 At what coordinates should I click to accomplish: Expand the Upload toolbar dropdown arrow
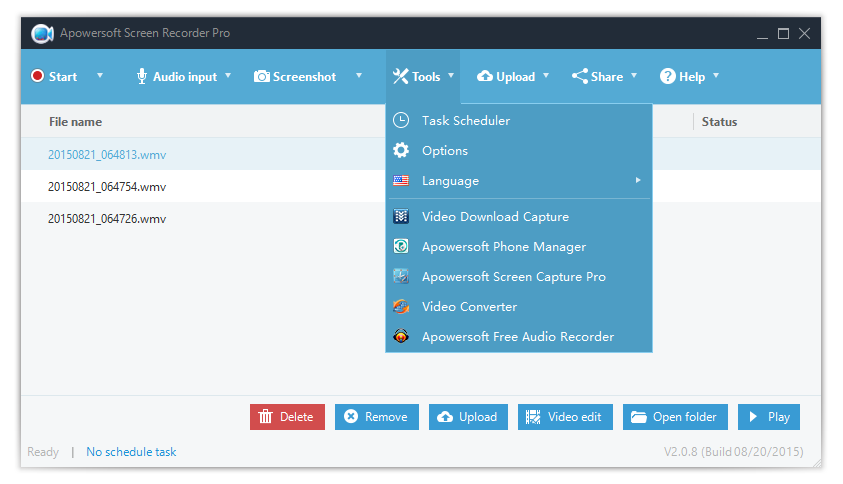546,76
